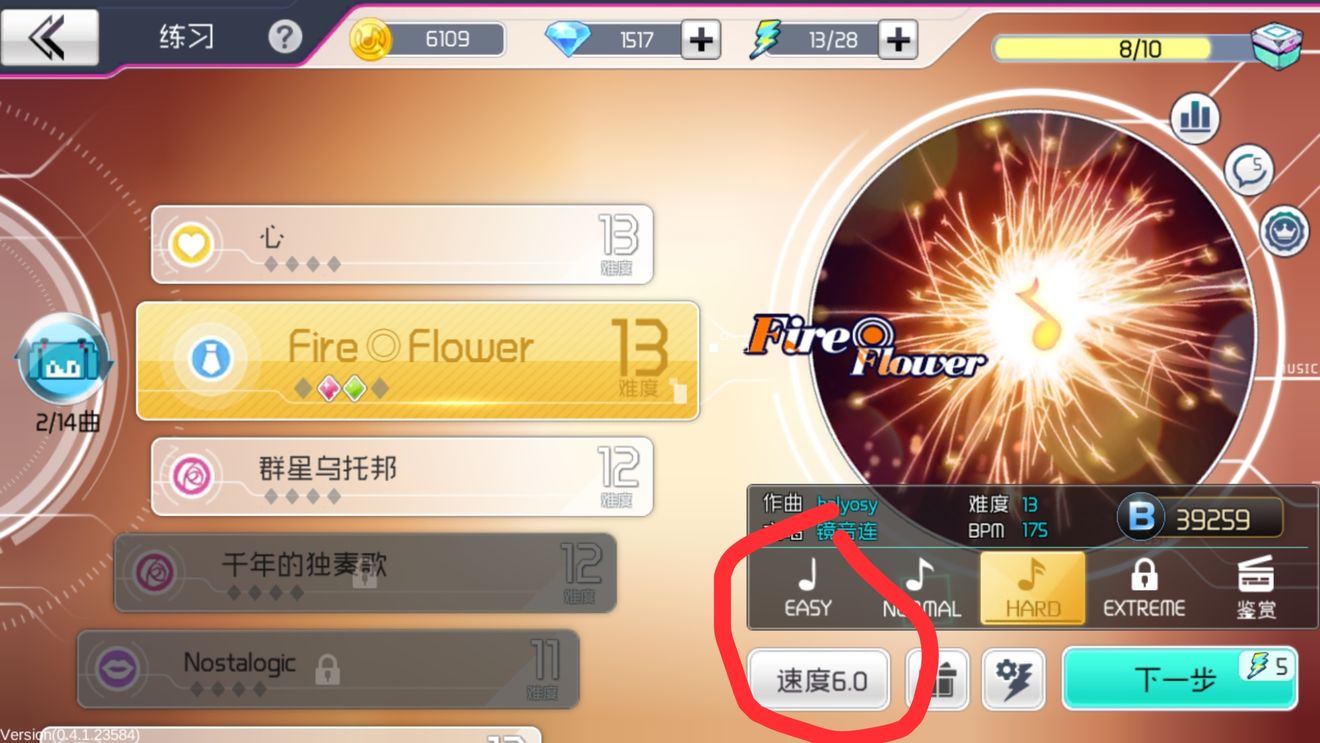Open the crown badge icon
Viewport: 1320px width, 743px height.
click(1284, 230)
